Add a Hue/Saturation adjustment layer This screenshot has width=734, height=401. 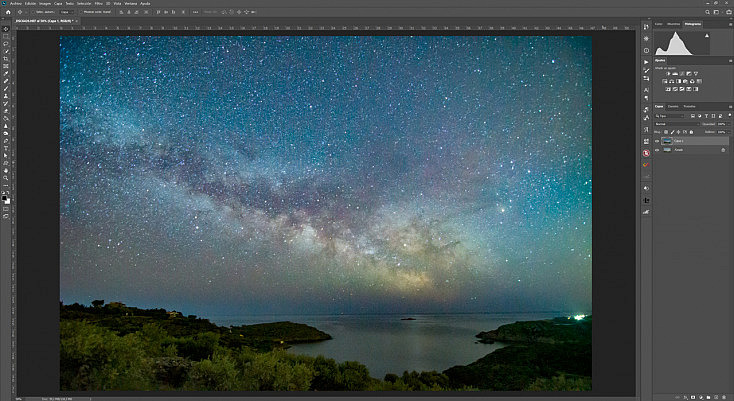point(665,81)
